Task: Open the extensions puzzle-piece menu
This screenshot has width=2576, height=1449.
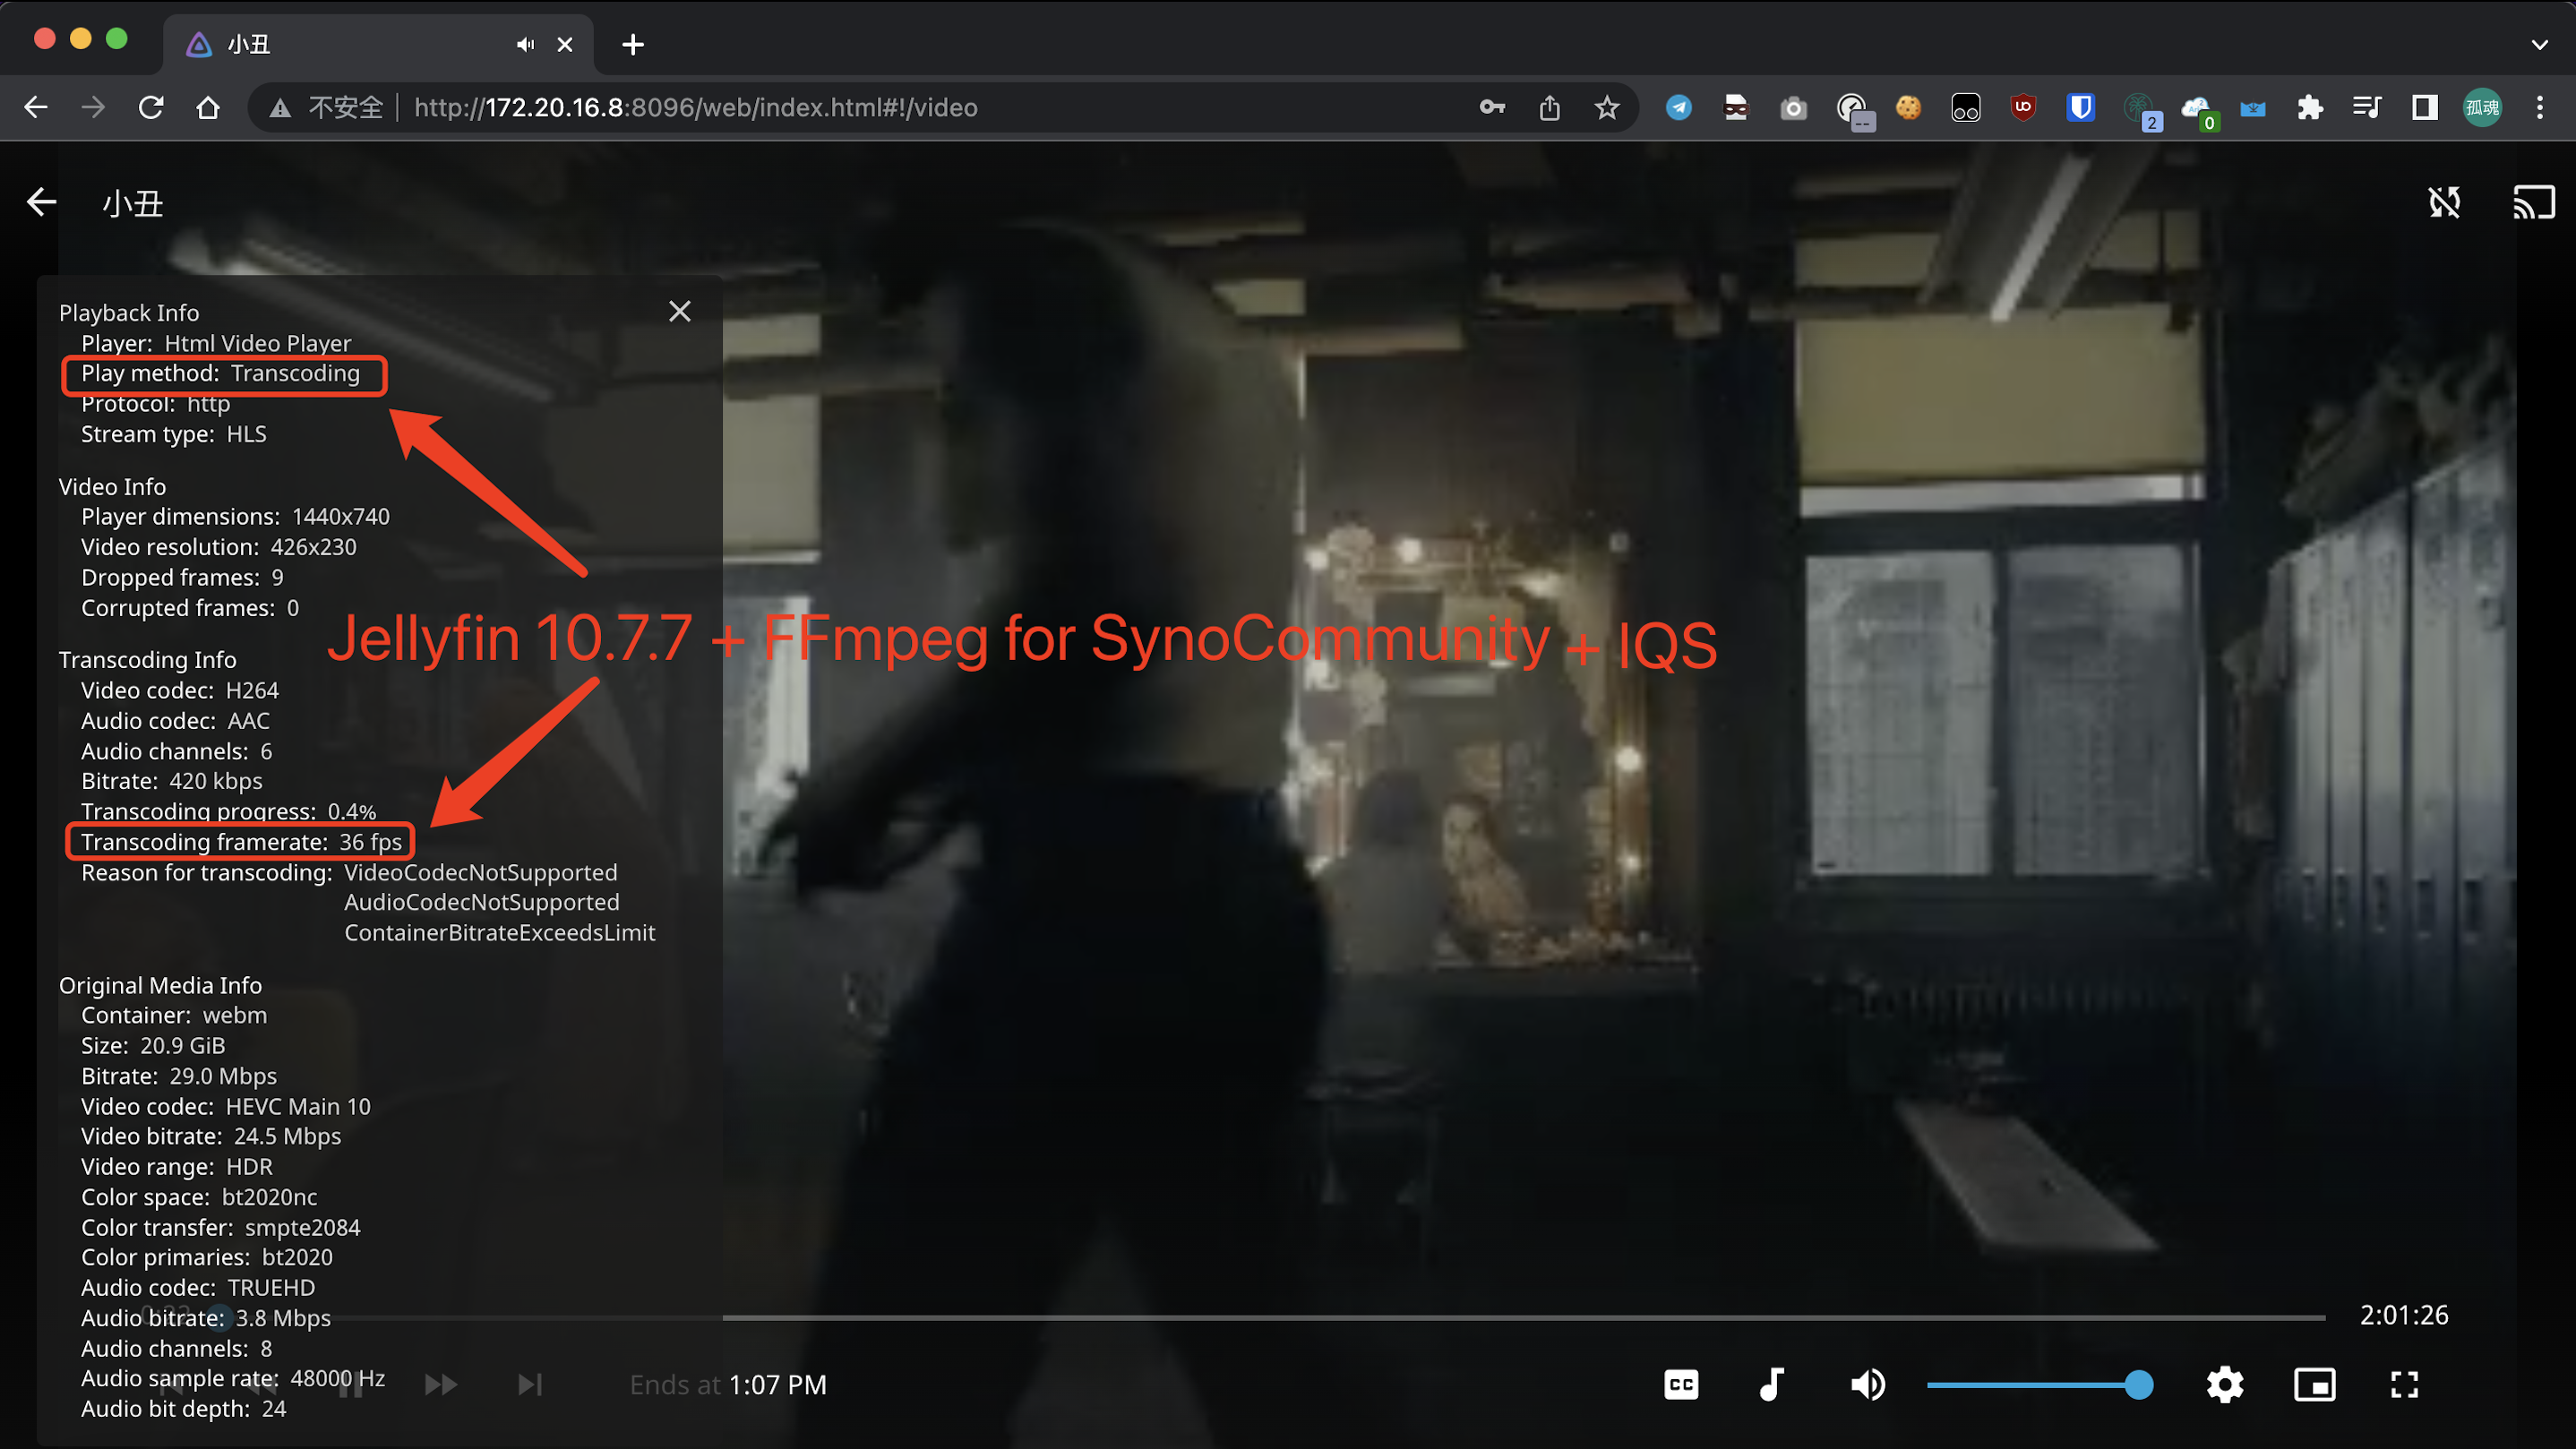Action: (2310, 107)
